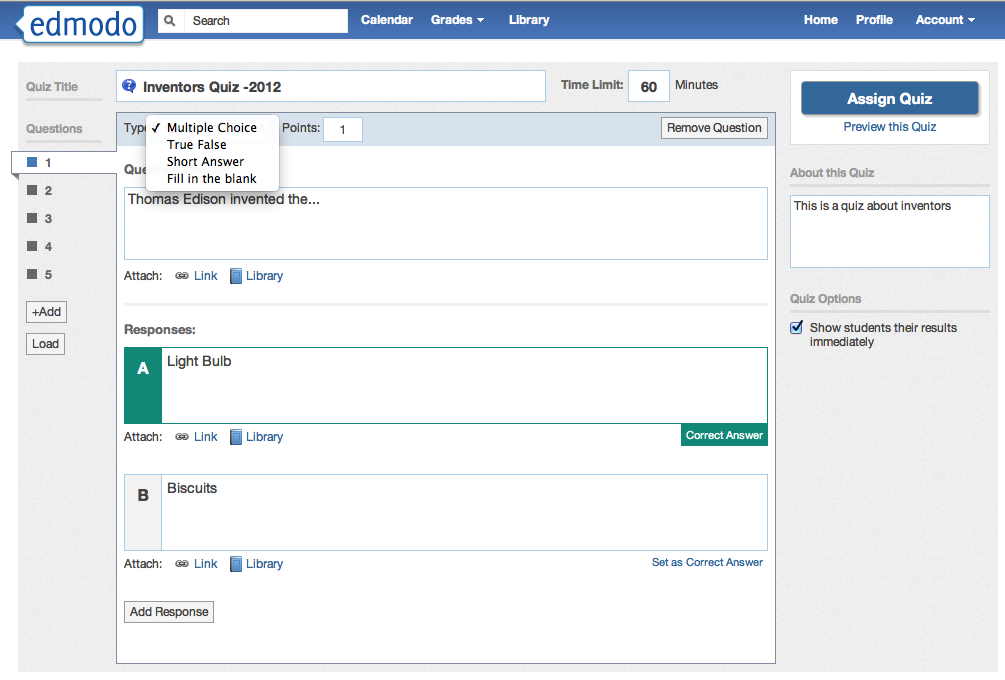Image resolution: width=1005 pixels, height=680 pixels.
Task: Uncheck Show students their results immediately
Action: (797, 327)
